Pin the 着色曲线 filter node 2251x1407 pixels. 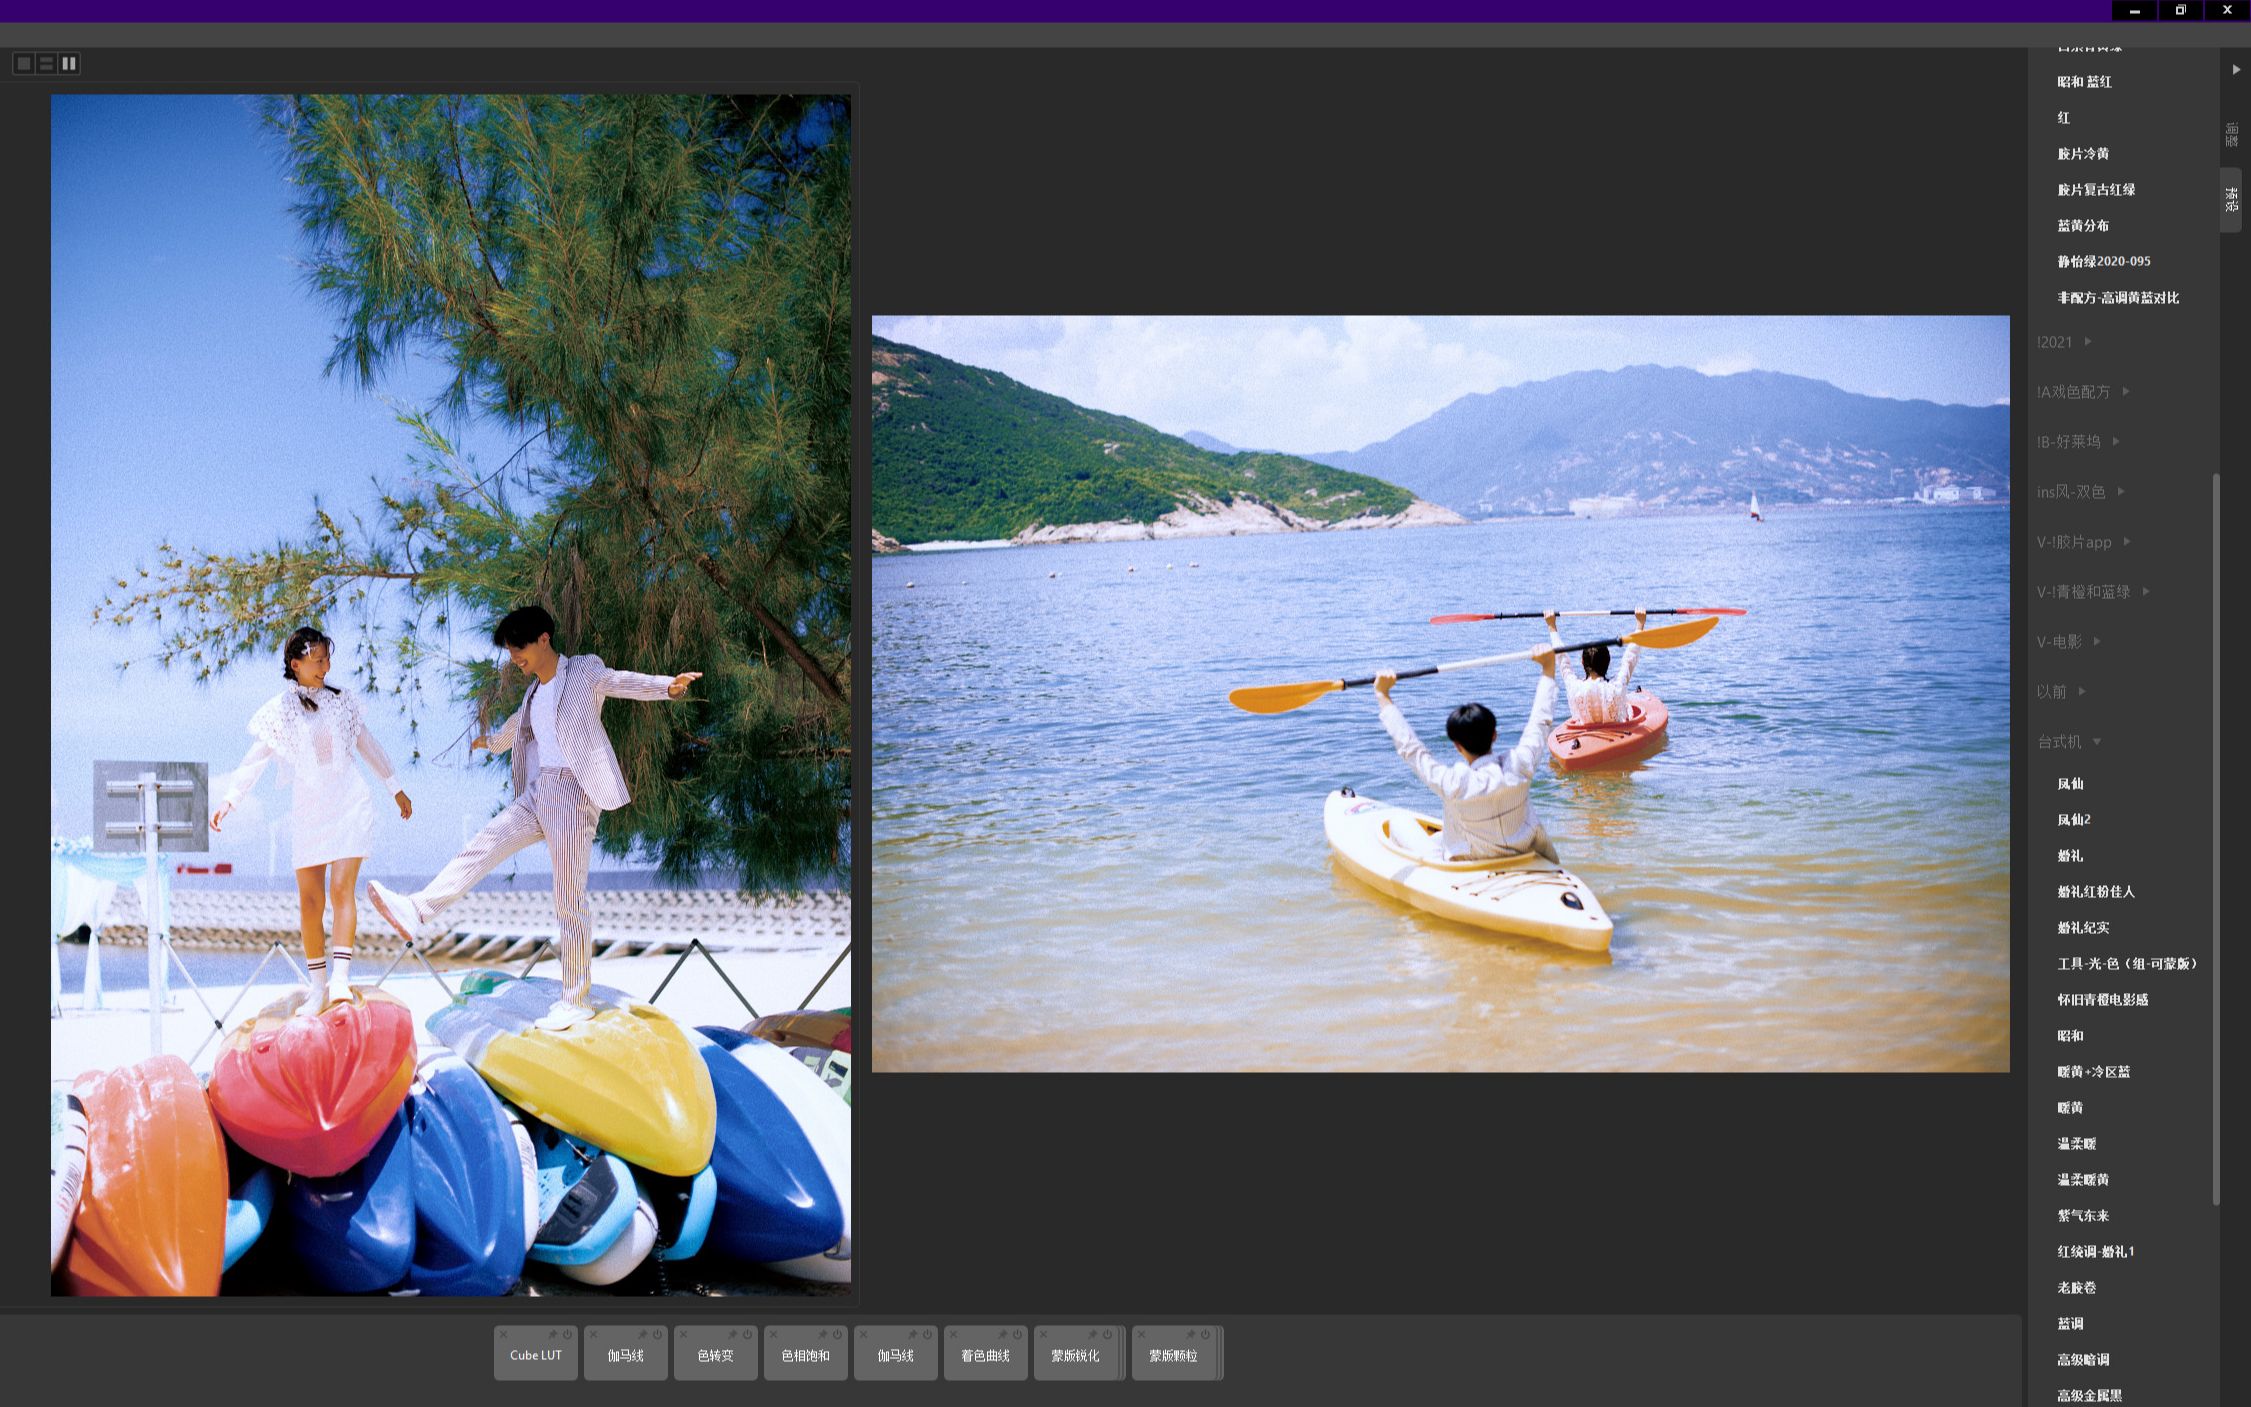(x=1002, y=1334)
